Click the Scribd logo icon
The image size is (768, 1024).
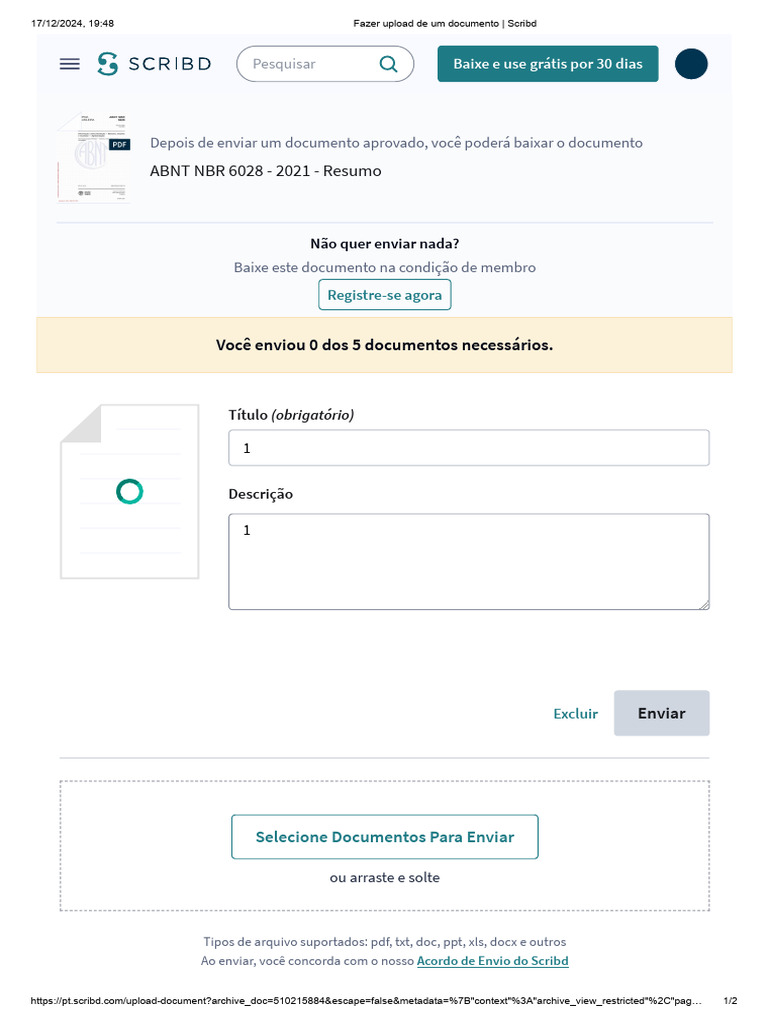coord(108,64)
